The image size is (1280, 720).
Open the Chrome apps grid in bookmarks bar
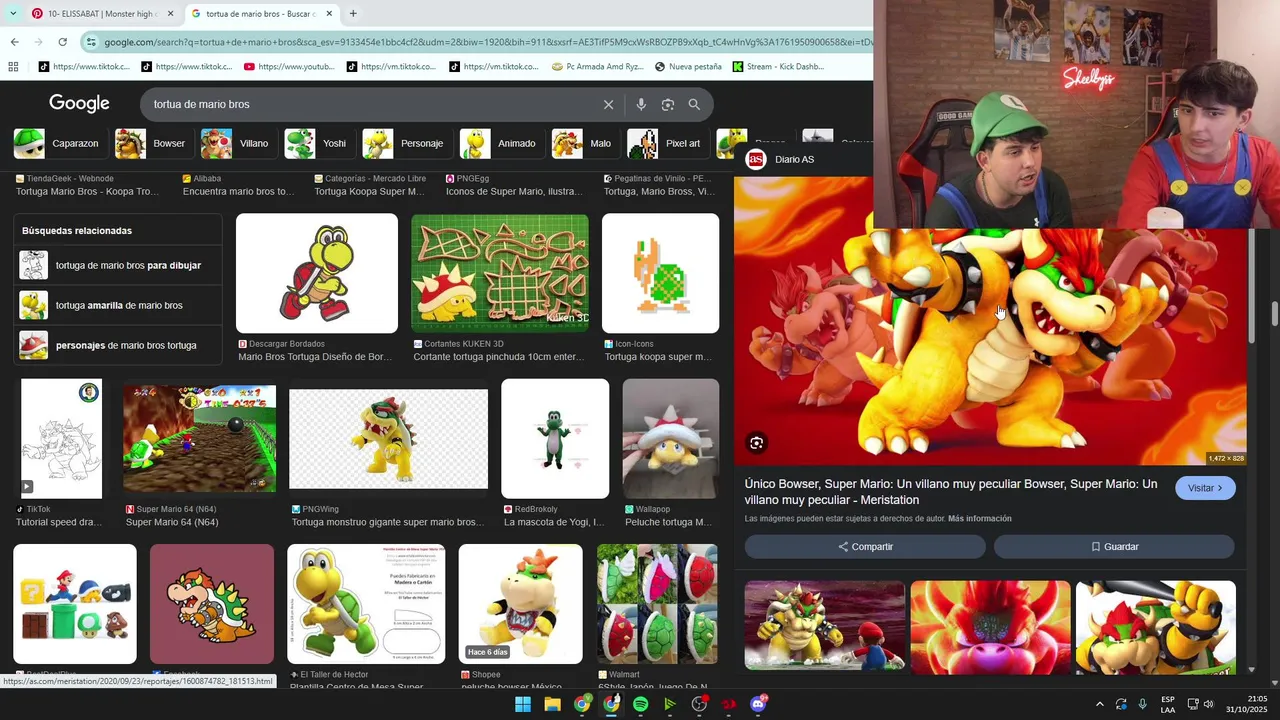(x=13, y=67)
